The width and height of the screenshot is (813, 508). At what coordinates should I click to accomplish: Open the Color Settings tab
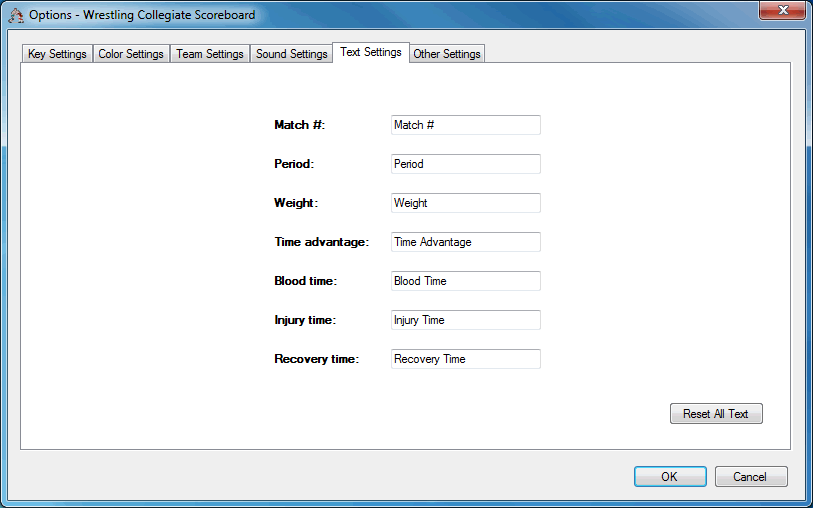131,54
